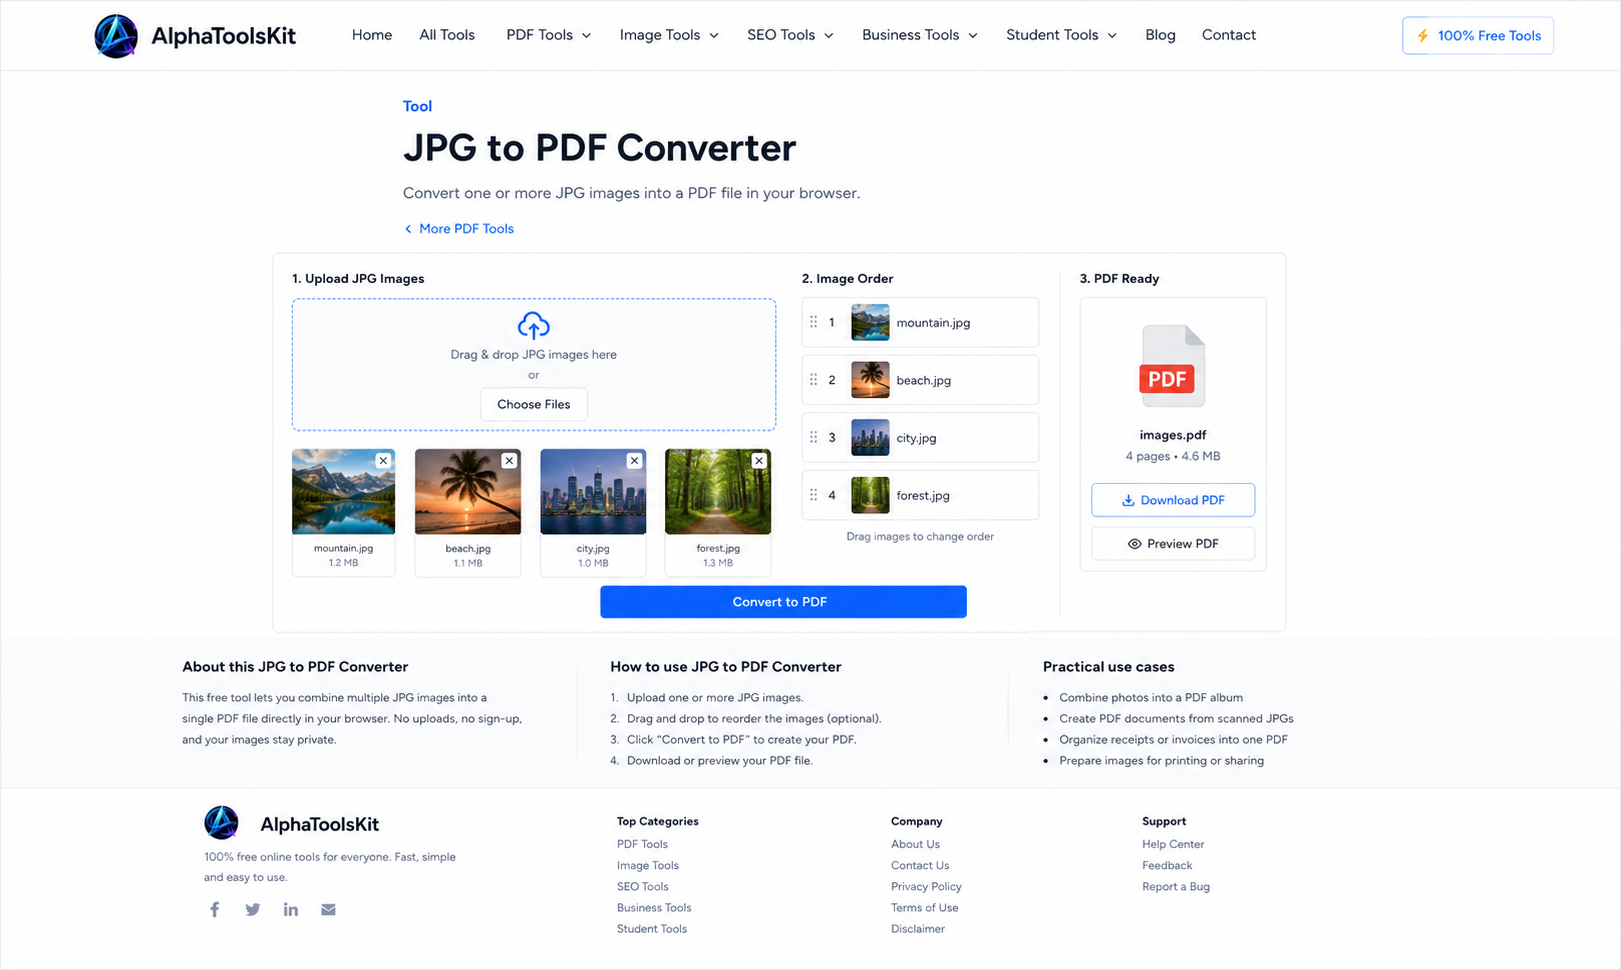The image size is (1621, 970).
Task: Open the LinkedIn social icon in footer
Action: [x=290, y=909]
